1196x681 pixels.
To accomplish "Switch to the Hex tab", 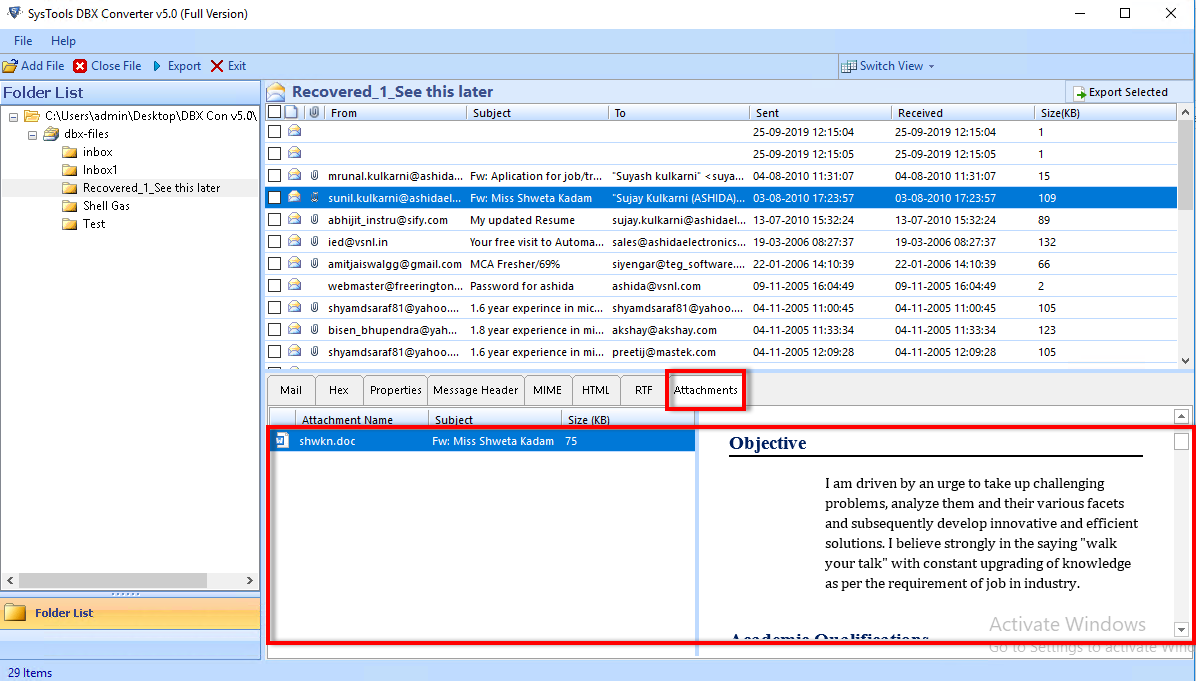I will (339, 390).
